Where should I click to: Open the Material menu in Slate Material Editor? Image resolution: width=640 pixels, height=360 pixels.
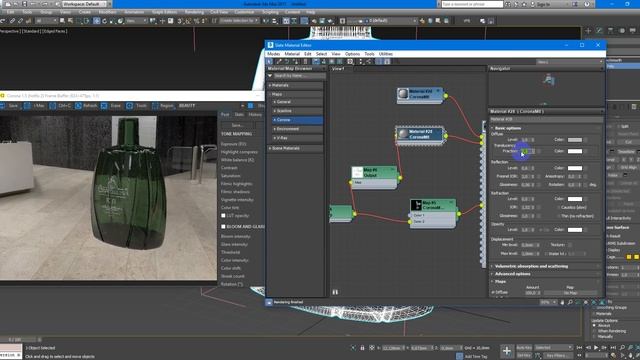pos(292,54)
